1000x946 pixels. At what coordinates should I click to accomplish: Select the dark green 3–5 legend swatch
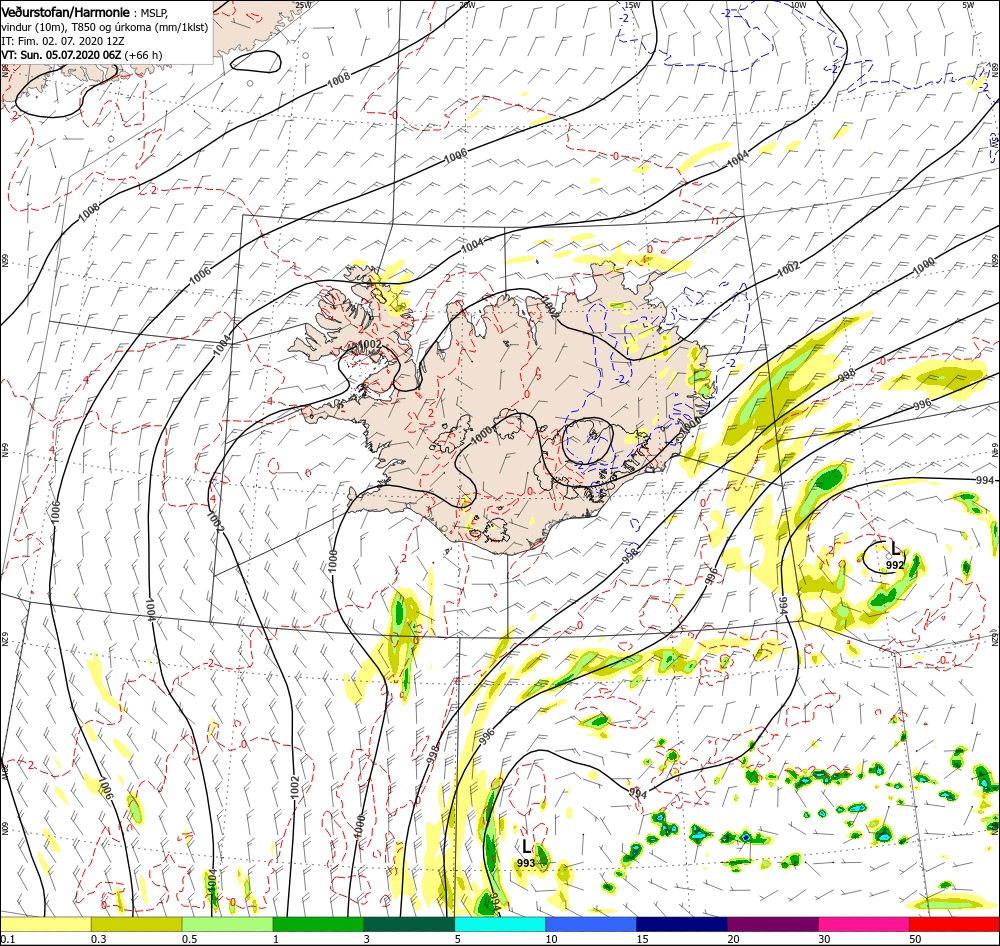409,924
